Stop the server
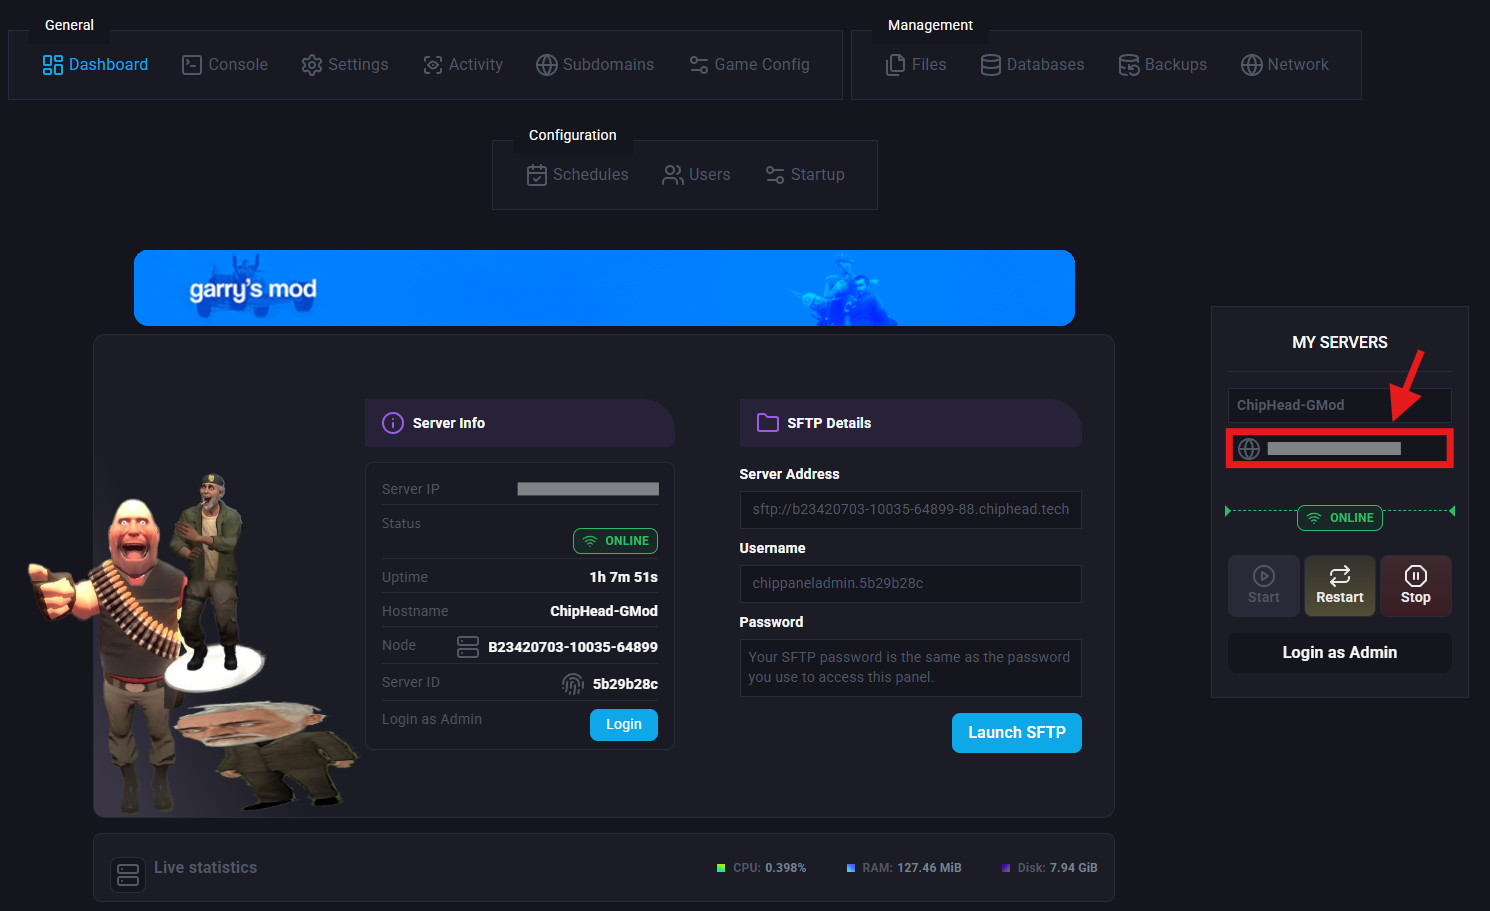The image size is (1490, 911). coord(1416,586)
